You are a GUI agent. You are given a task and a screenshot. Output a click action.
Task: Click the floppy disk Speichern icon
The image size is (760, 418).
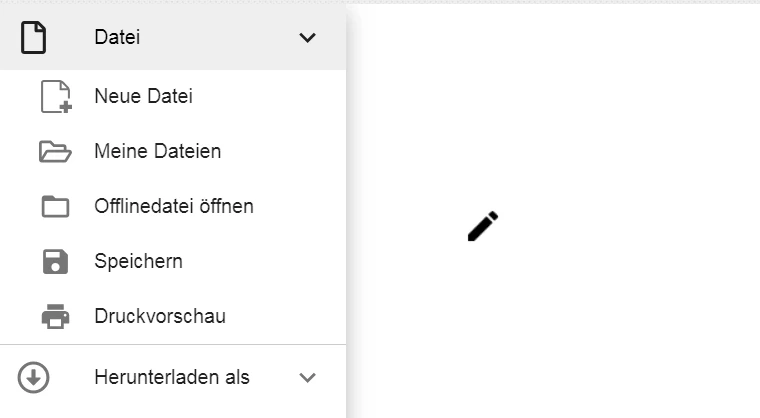[55, 262]
